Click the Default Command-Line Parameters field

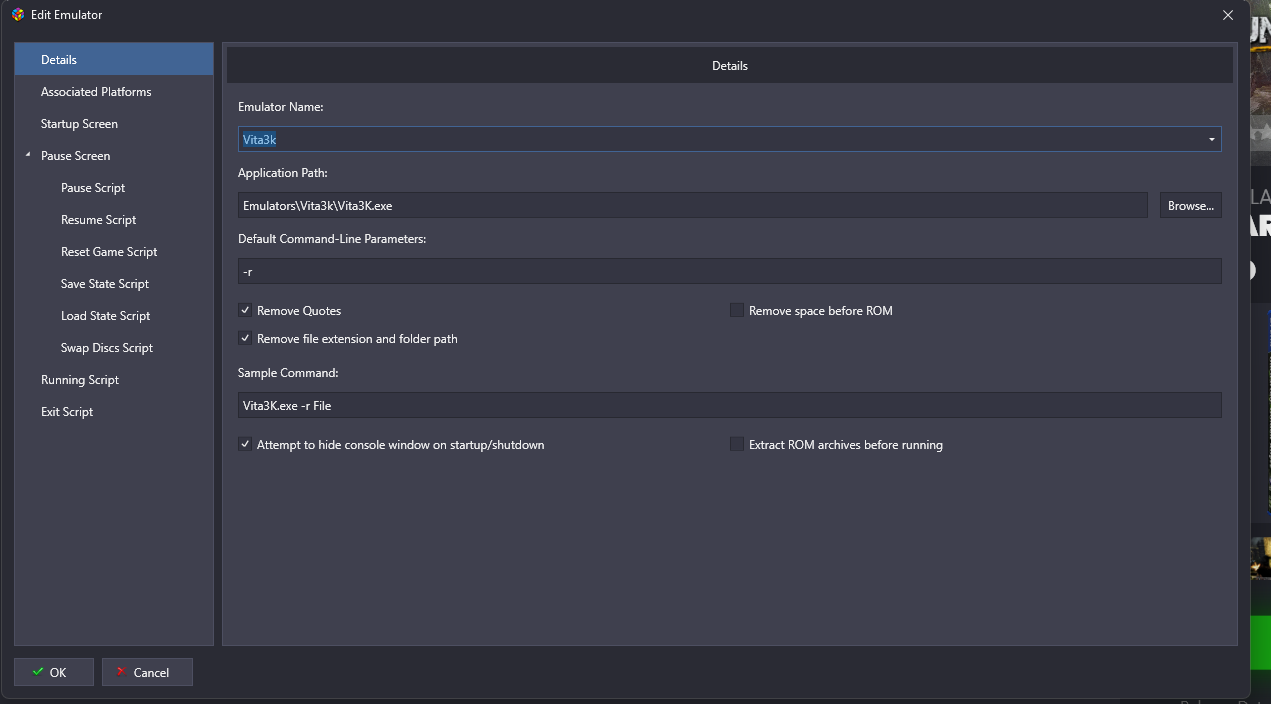point(730,271)
